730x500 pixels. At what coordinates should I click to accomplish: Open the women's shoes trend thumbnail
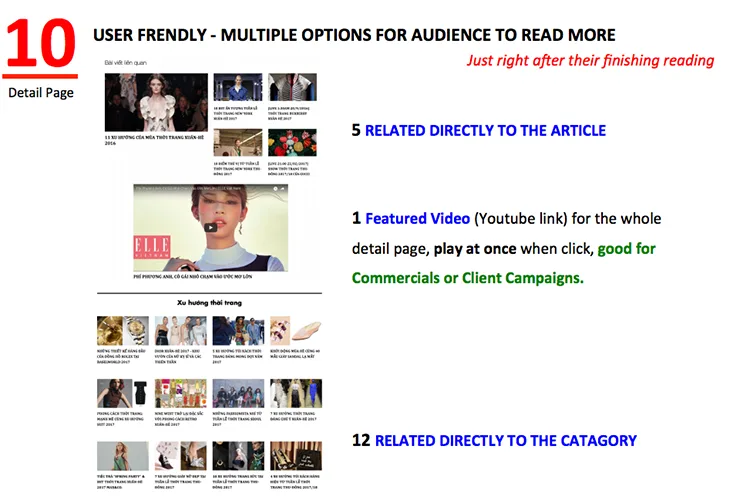(x=181, y=456)
